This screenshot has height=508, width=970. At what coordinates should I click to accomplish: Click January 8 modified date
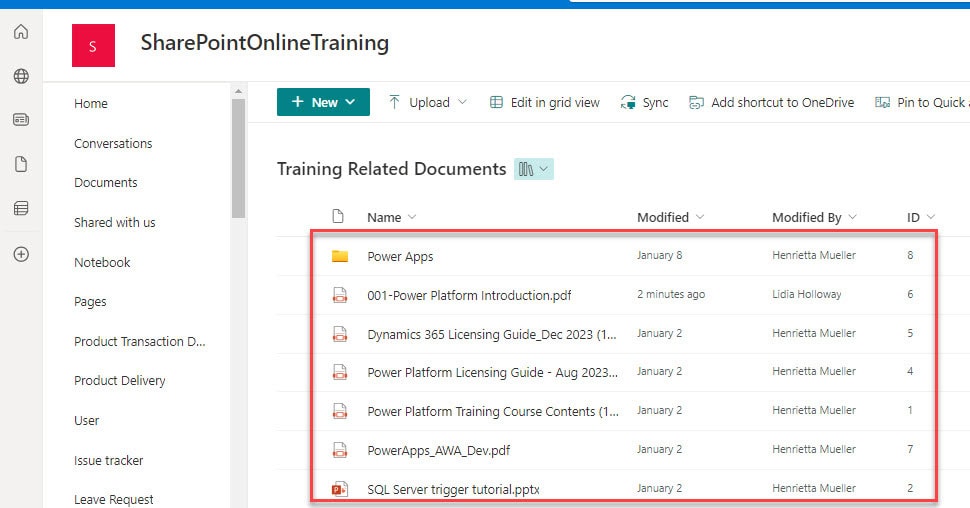coord(659,255)
